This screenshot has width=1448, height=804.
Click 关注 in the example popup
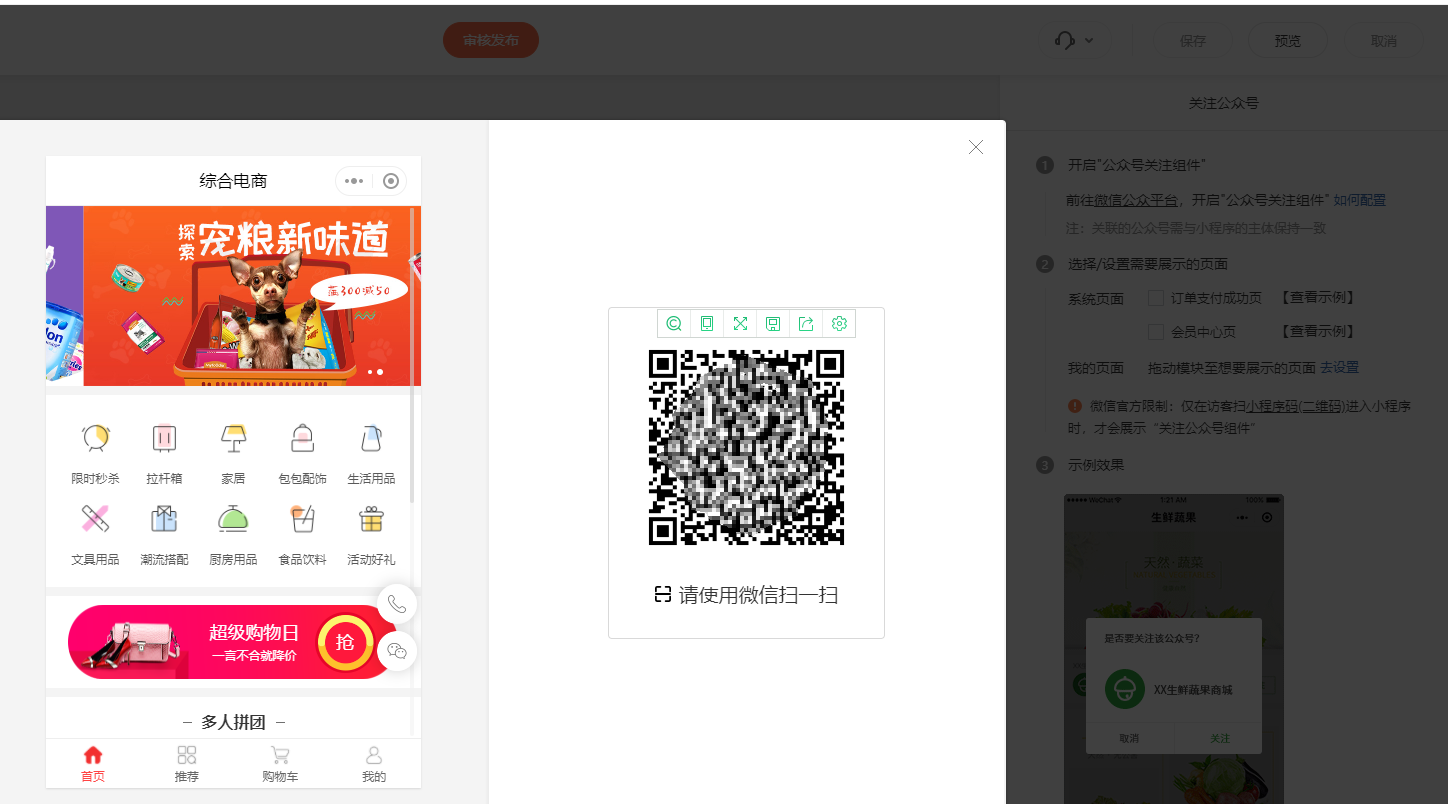(x=1219, y=738)
